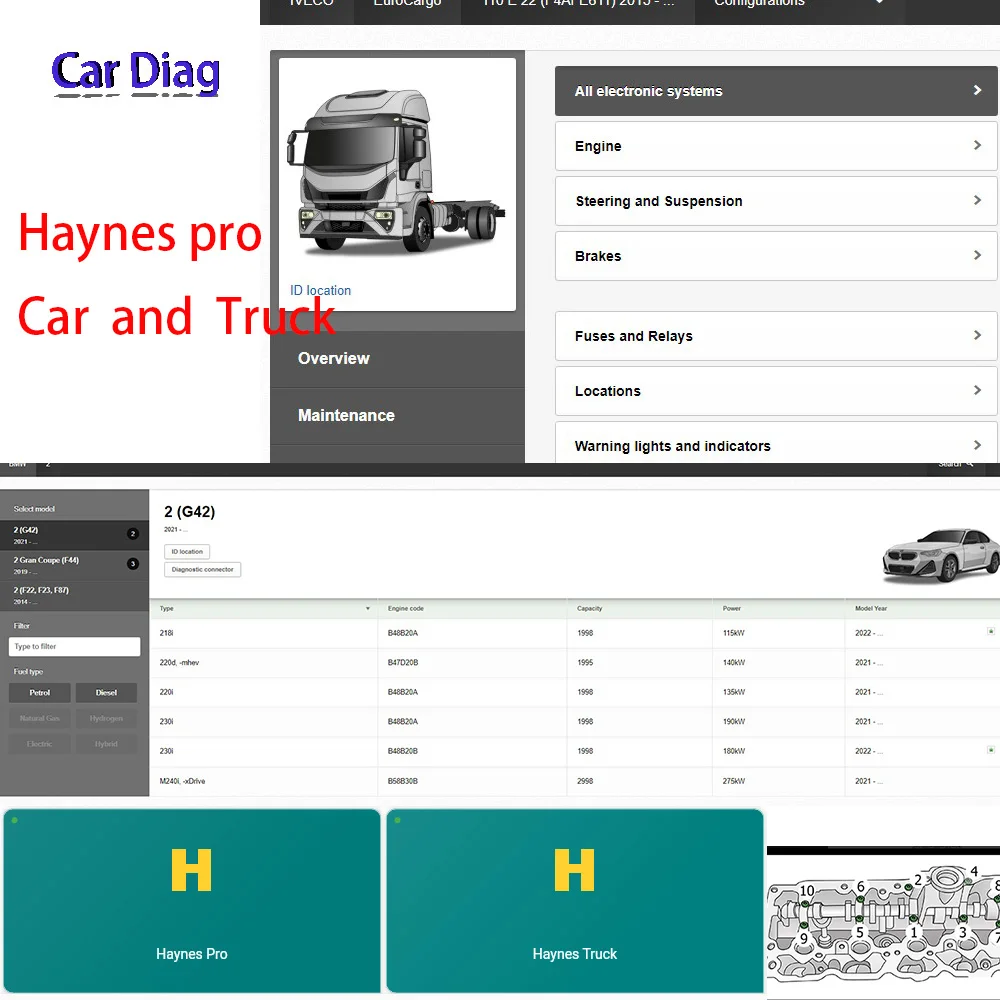The height and width of the screenshot is (1000, 1000).
Task: Click the variant count badge on 2 (G42)
Action: 133,534
